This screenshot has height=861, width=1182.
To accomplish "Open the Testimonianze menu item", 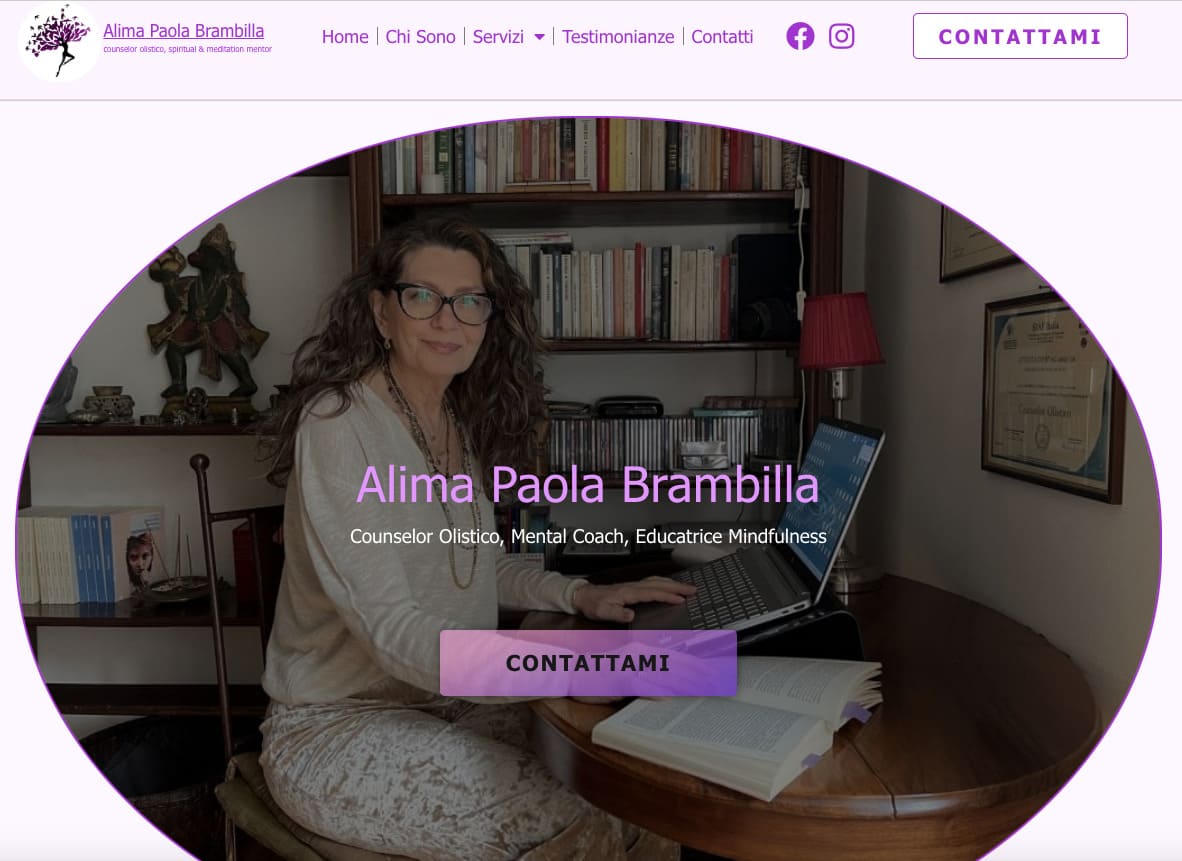I will tap(618, 37).
